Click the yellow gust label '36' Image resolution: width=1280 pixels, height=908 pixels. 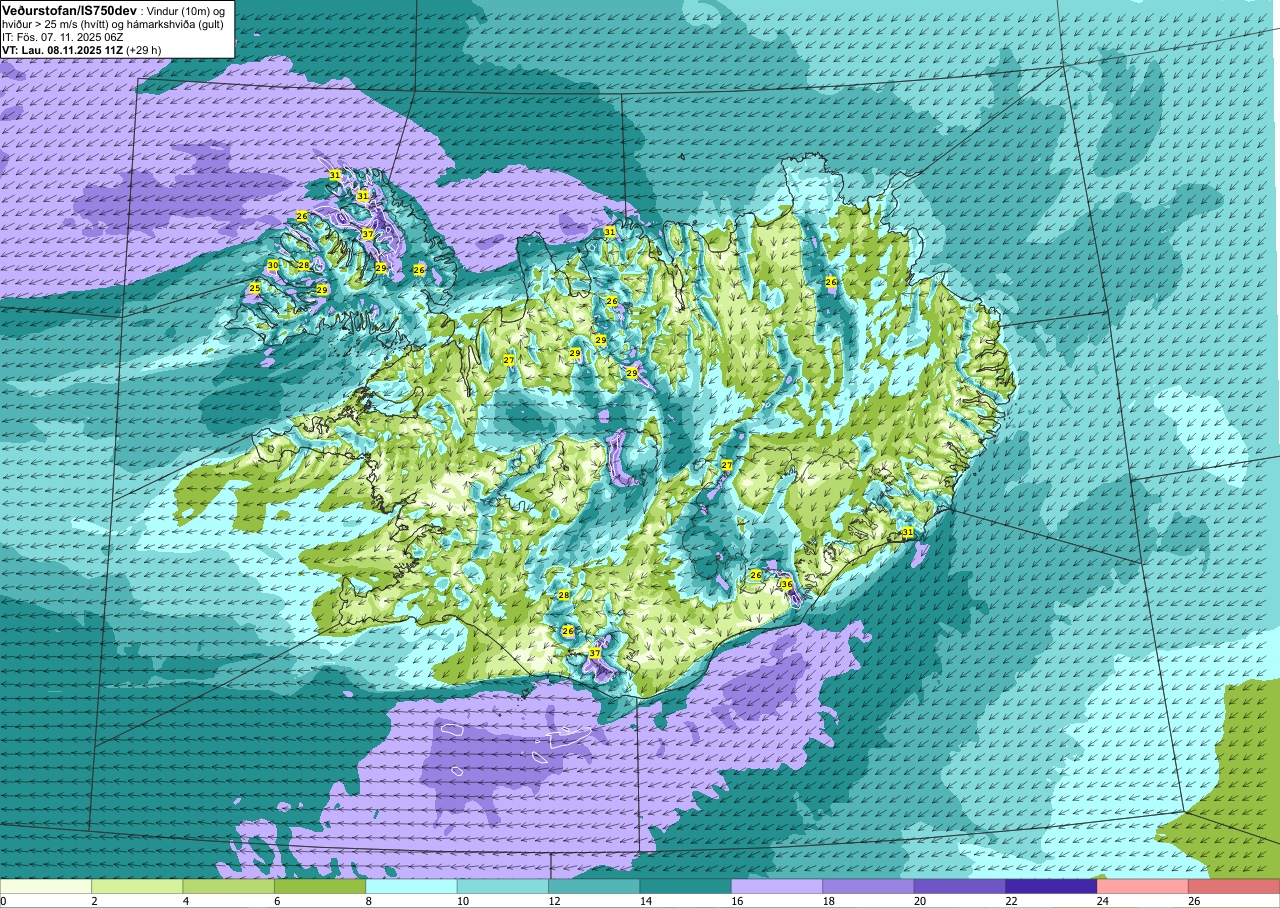click(787, 584)
